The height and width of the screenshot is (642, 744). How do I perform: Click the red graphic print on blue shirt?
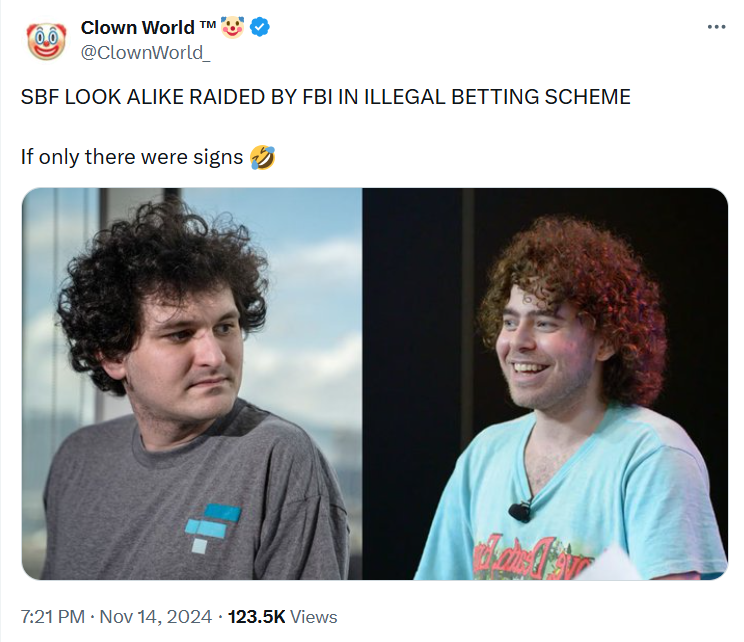click(531, 556)
